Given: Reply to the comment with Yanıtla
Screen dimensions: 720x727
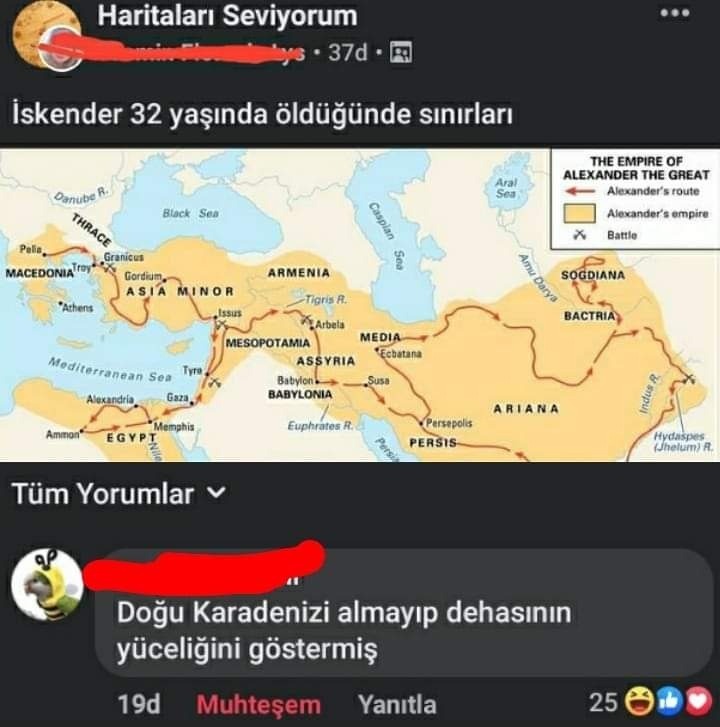Looking at the screenshot, I should coord(397,704).
